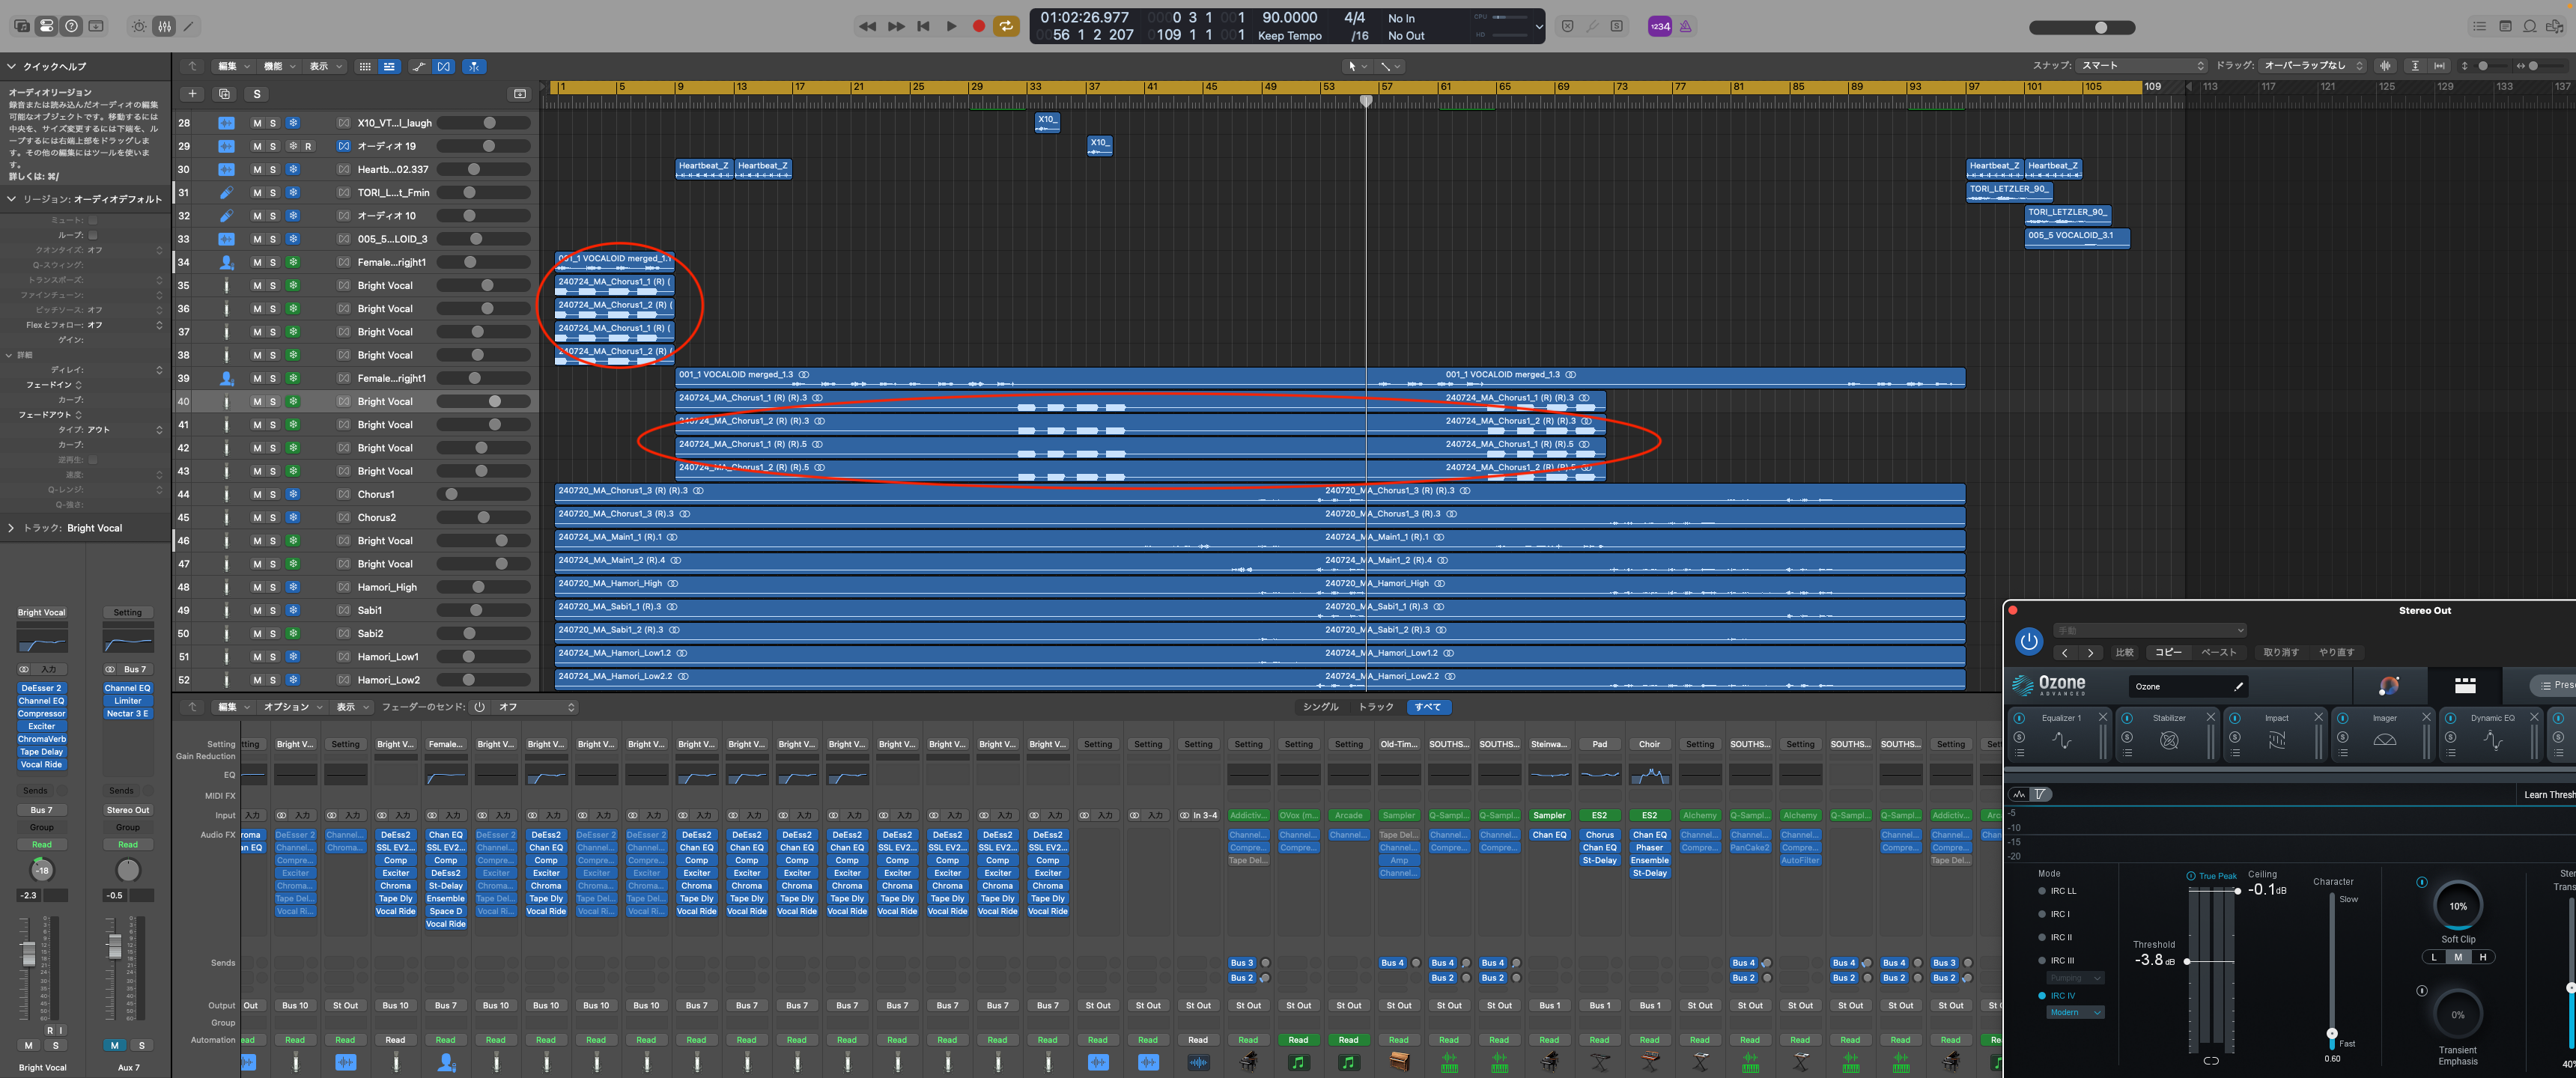This screenshot has width=2576, height=1078.
Task: Open the スナップ smart dropdown
Action: [2140, 66]
